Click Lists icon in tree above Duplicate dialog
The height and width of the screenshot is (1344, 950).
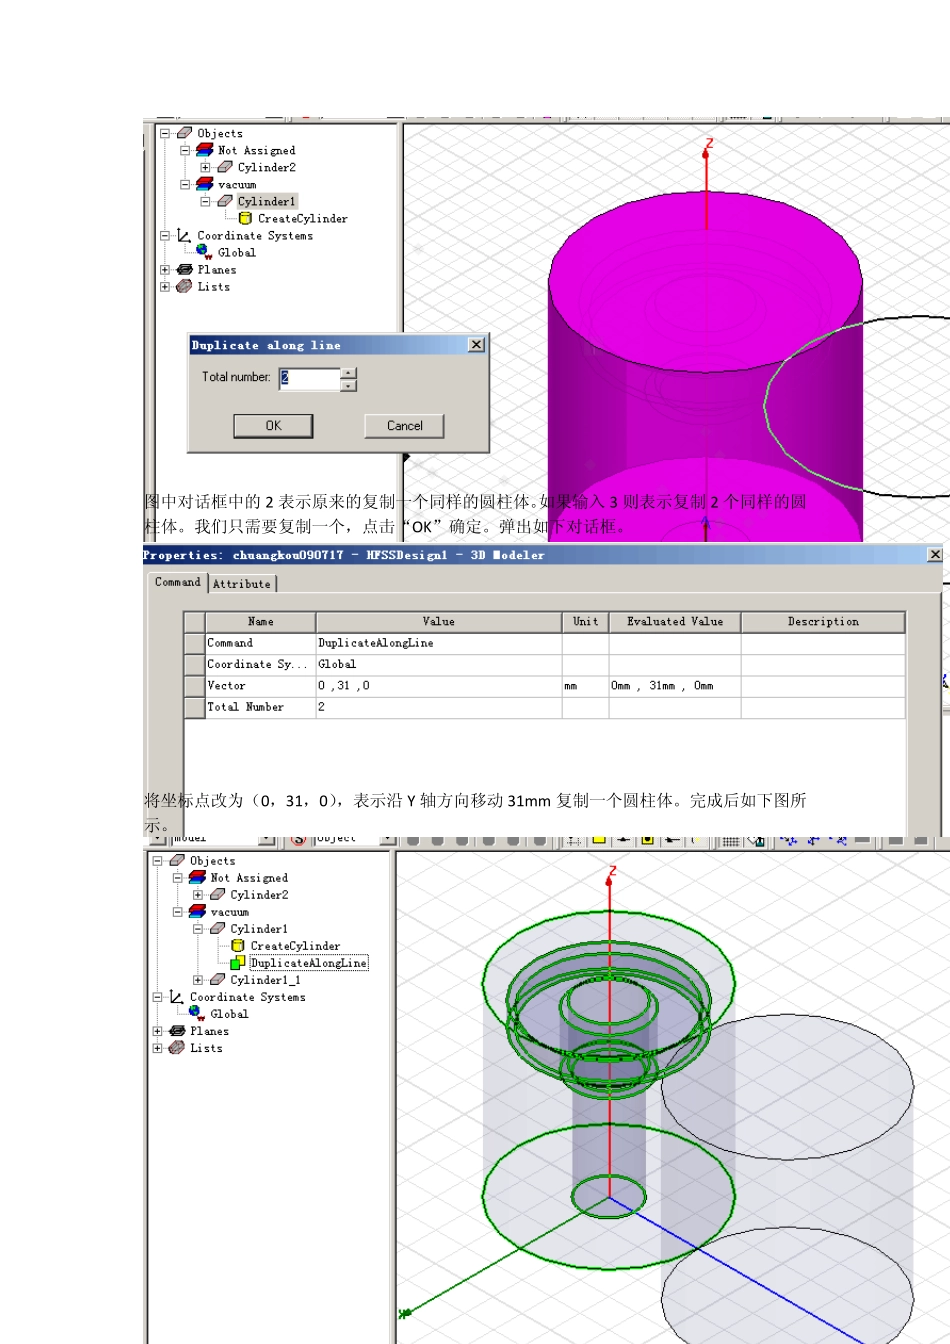(x=184, y=287)
